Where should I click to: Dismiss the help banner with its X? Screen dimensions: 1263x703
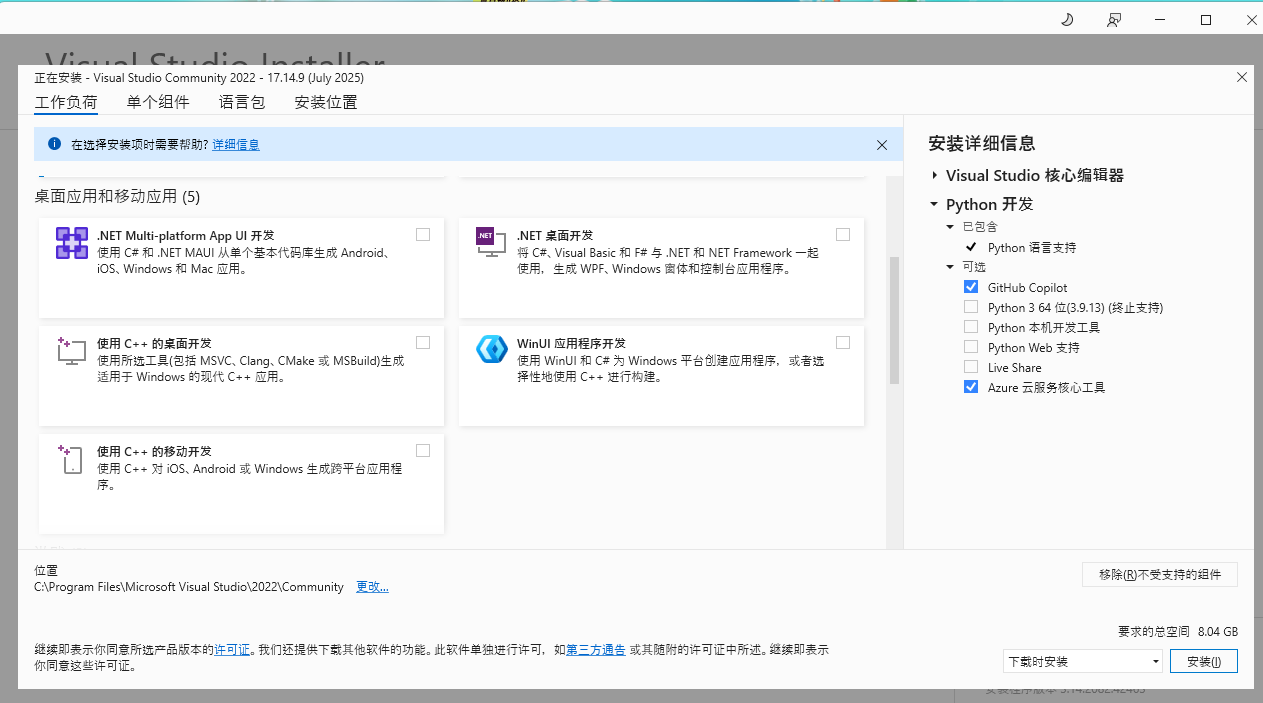[x=882, y=145]
